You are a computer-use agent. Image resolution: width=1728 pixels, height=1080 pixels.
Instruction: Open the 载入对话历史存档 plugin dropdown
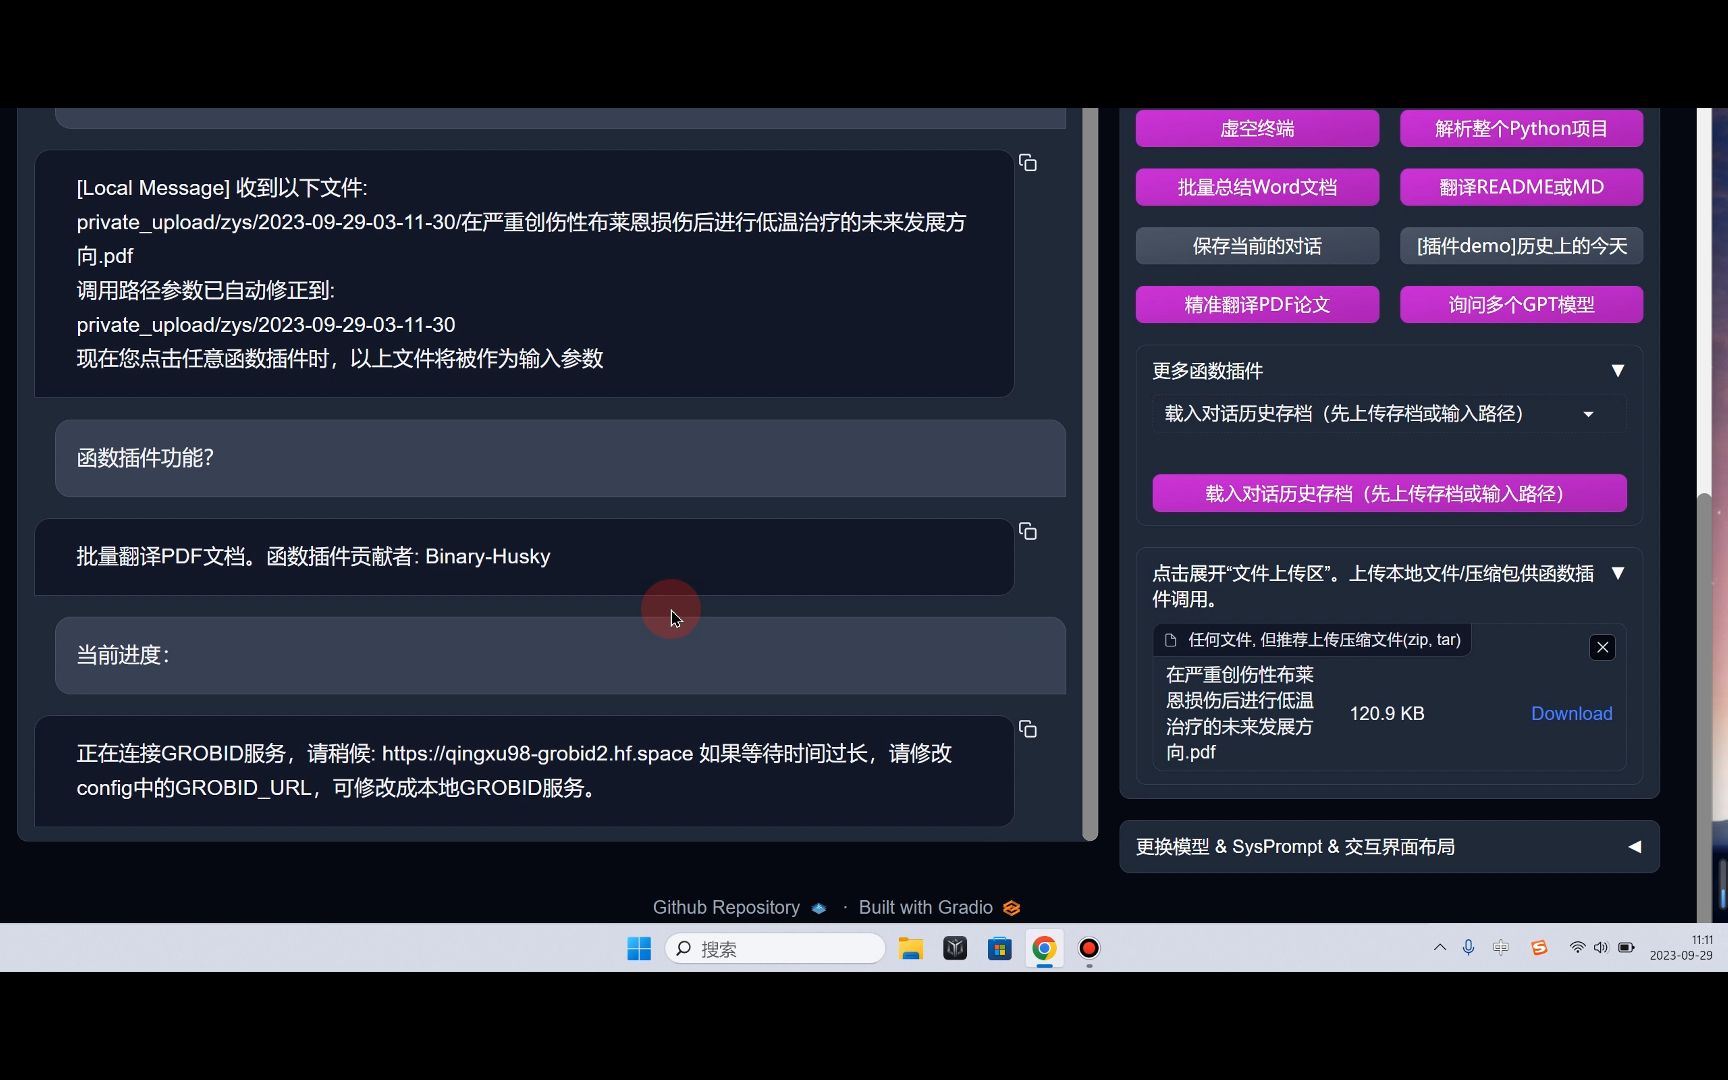tap(1389, 414)
